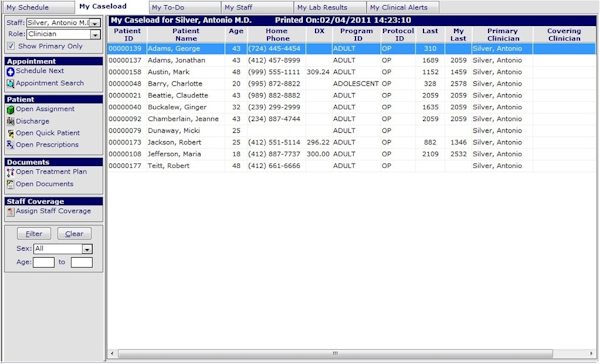600x364 pixels.
Task: Click the Appointment Search link
Action: click(x=50, y=83)
